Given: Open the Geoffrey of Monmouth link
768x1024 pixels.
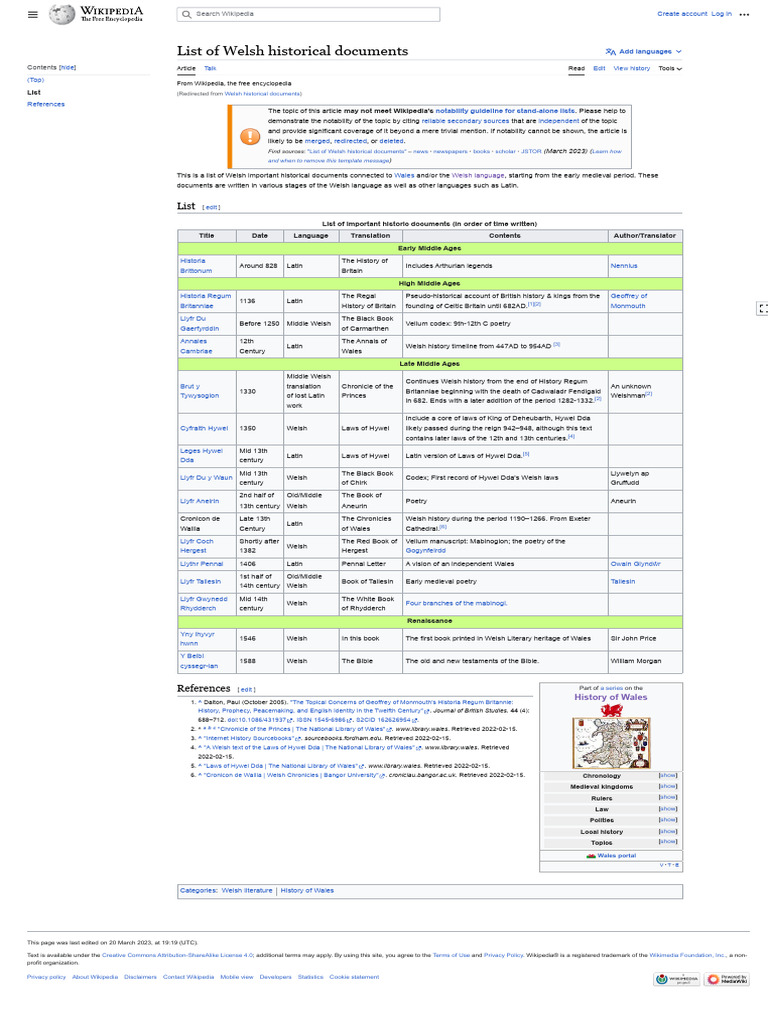Looking at the screenshot, I should 629,300.
